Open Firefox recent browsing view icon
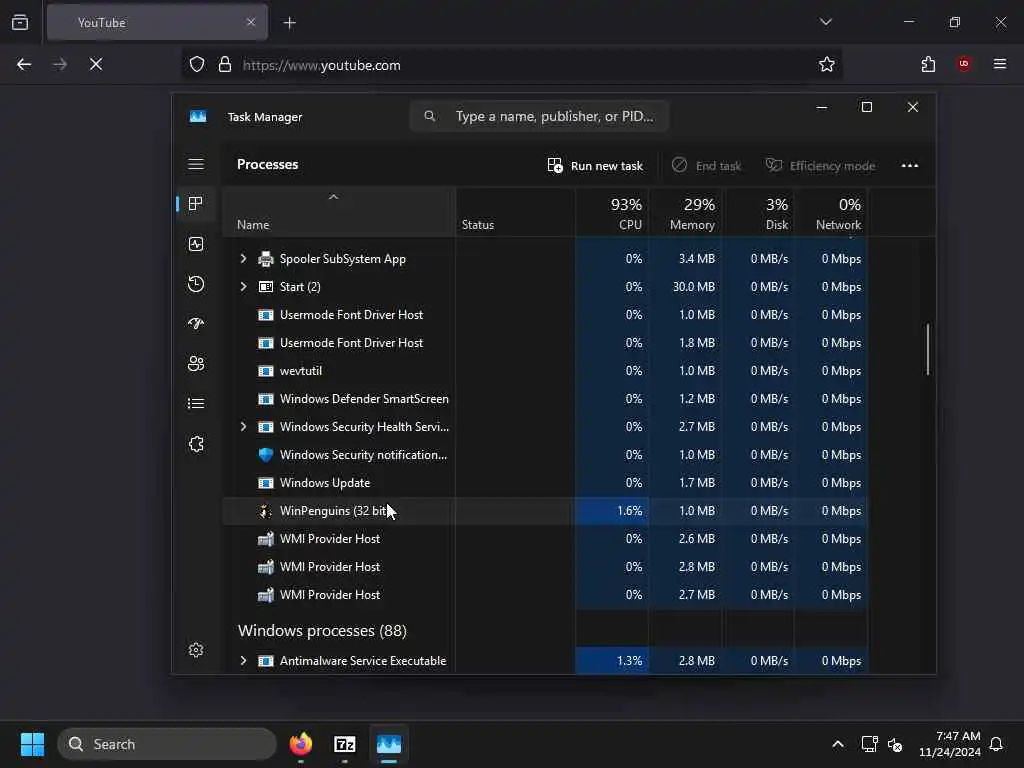1024x768 pixels. [x=20, y=22]
